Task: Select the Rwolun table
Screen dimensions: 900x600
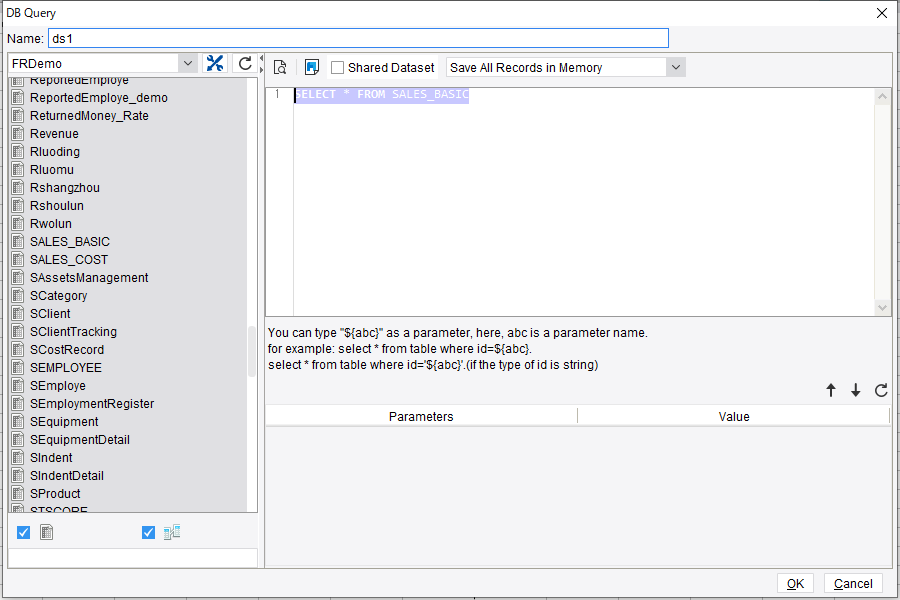Action: click(x=51, y=223)
